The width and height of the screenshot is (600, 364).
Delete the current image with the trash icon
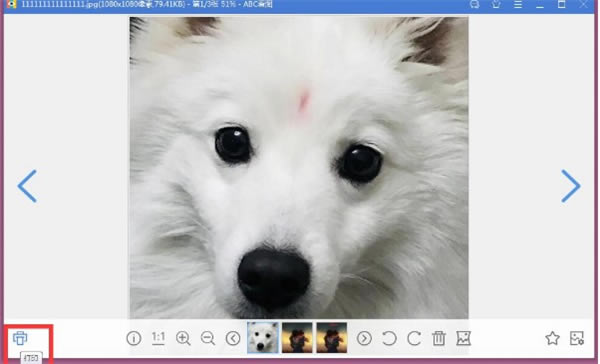439,338
